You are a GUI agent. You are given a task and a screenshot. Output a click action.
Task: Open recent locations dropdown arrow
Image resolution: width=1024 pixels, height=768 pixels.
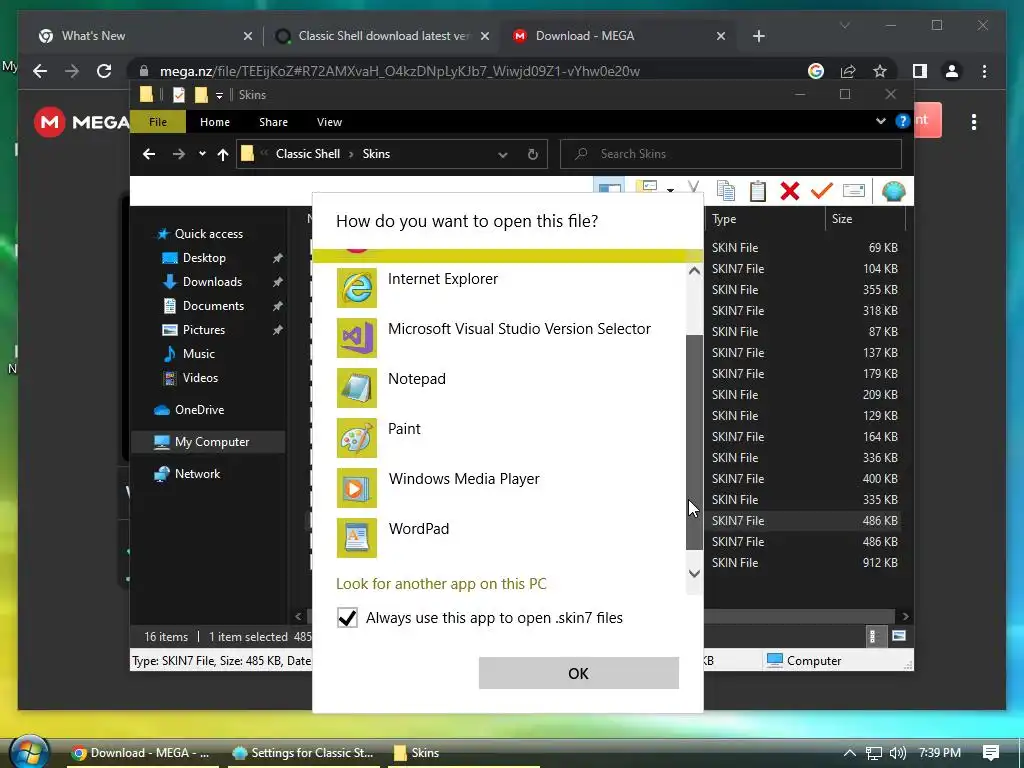pyautogui.click(x=202, y=154)
